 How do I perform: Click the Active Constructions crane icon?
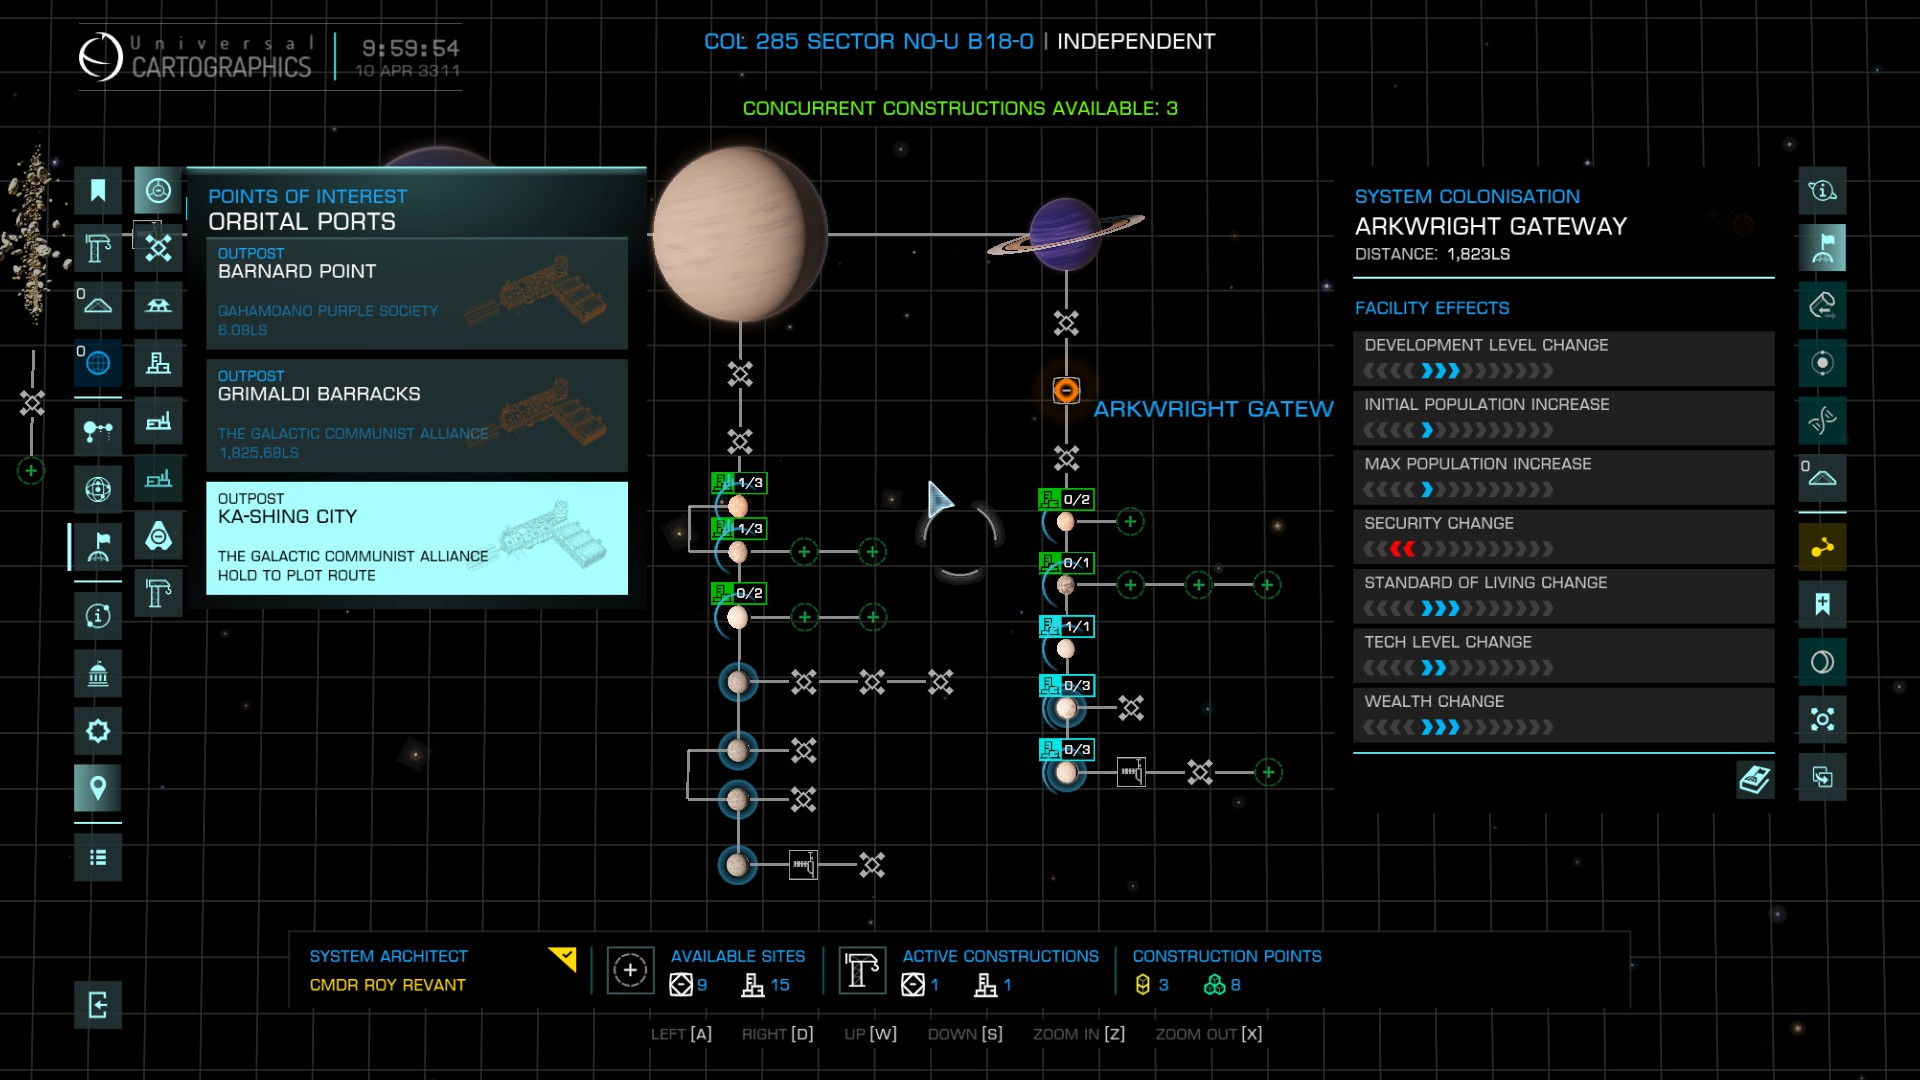(862, 970)
